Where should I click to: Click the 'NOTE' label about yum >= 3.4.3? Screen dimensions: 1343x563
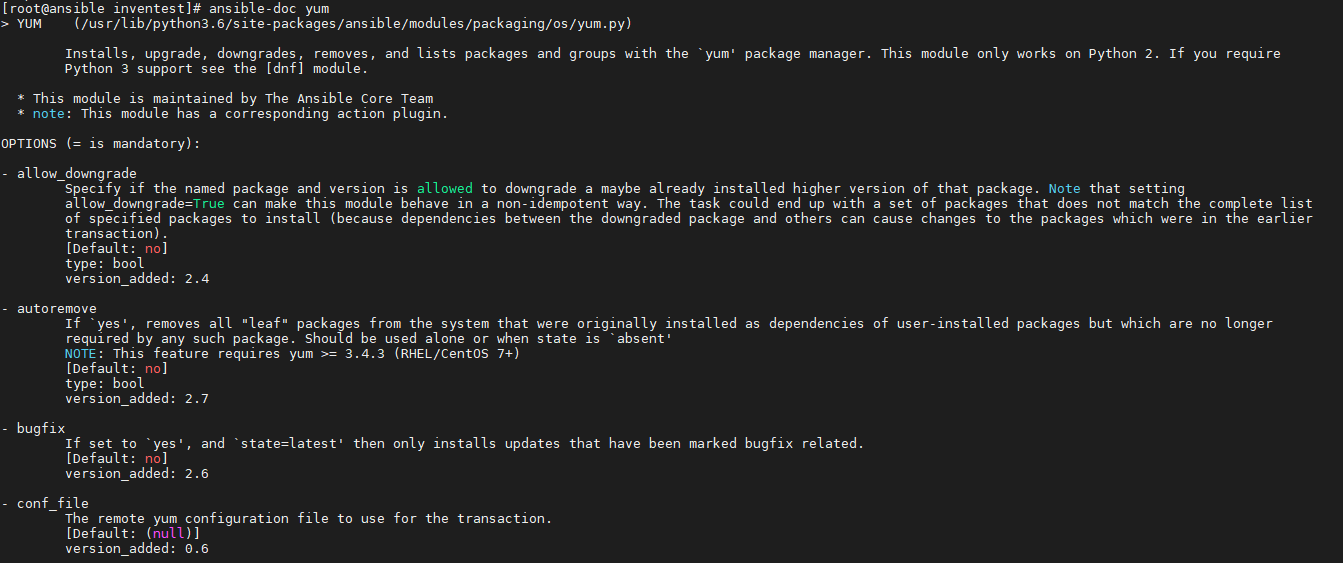point(81,354)
